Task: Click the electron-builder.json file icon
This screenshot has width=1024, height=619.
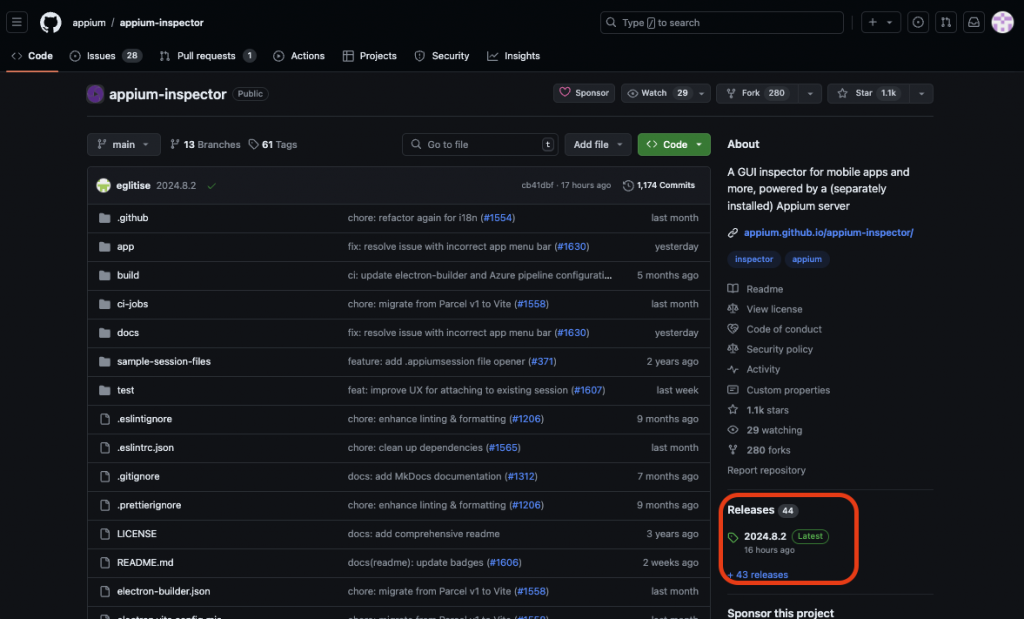Action: pos(104,592)
